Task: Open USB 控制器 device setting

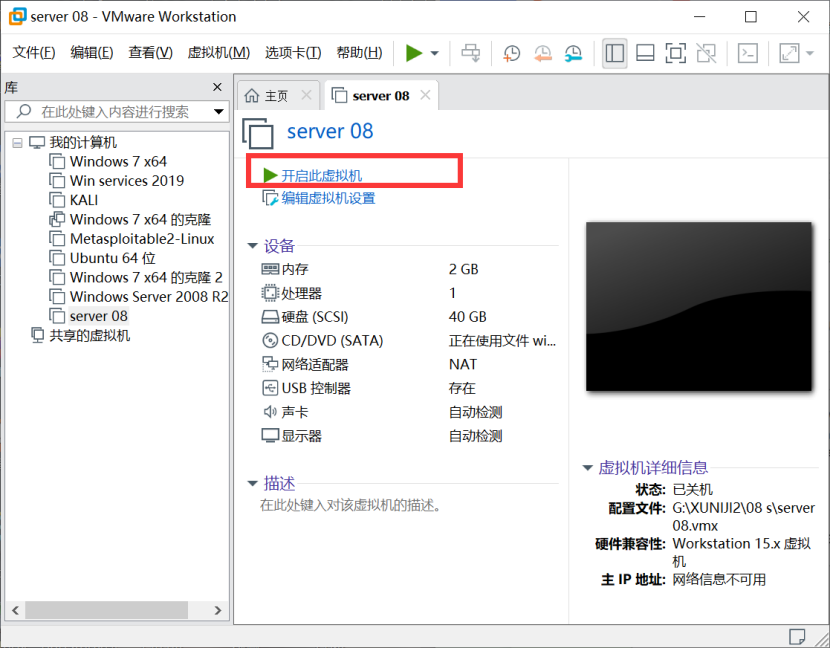Action: tap(306, 389)
